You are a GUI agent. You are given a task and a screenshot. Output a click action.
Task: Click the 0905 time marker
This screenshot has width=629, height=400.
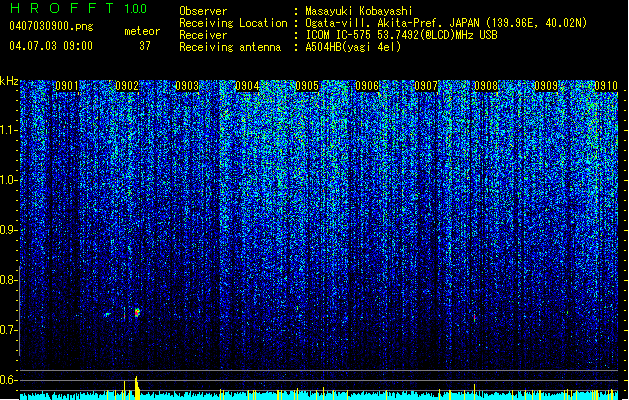(307, 86)
